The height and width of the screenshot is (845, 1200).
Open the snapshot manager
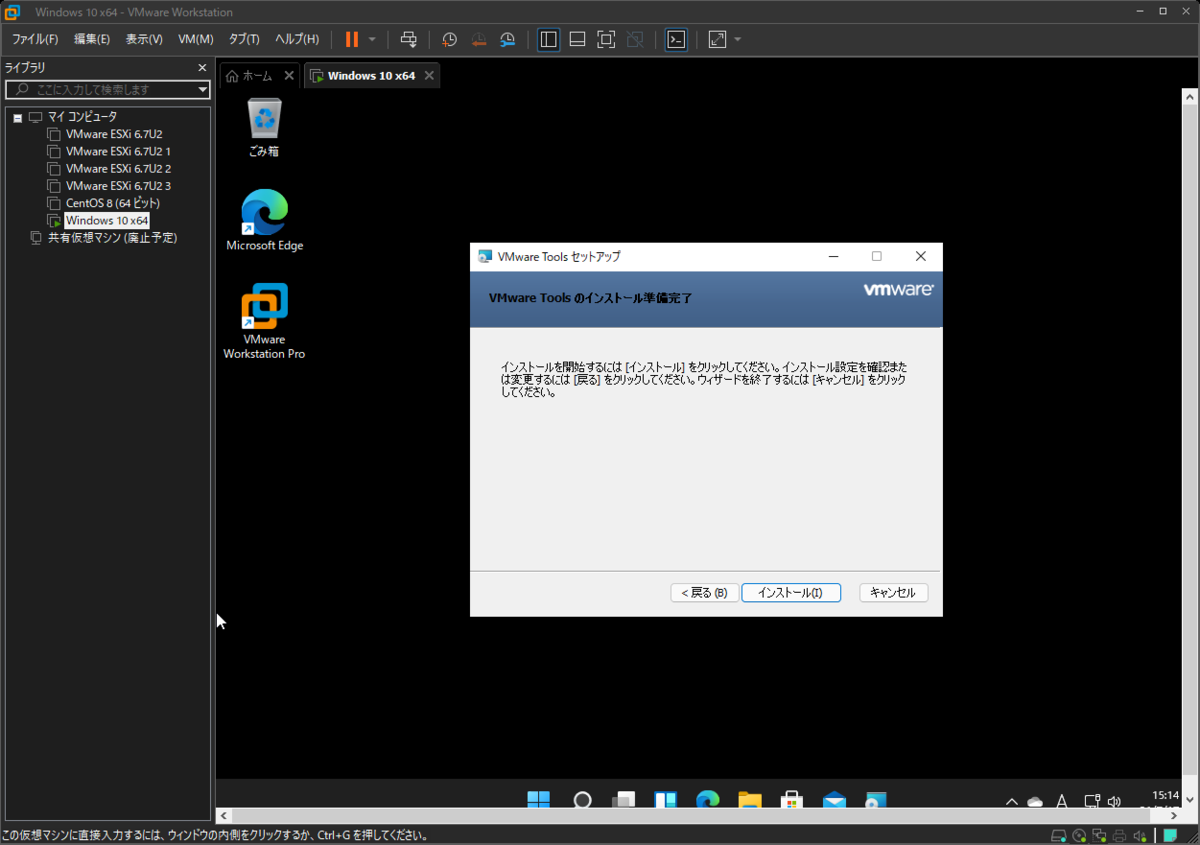[508, 39]
